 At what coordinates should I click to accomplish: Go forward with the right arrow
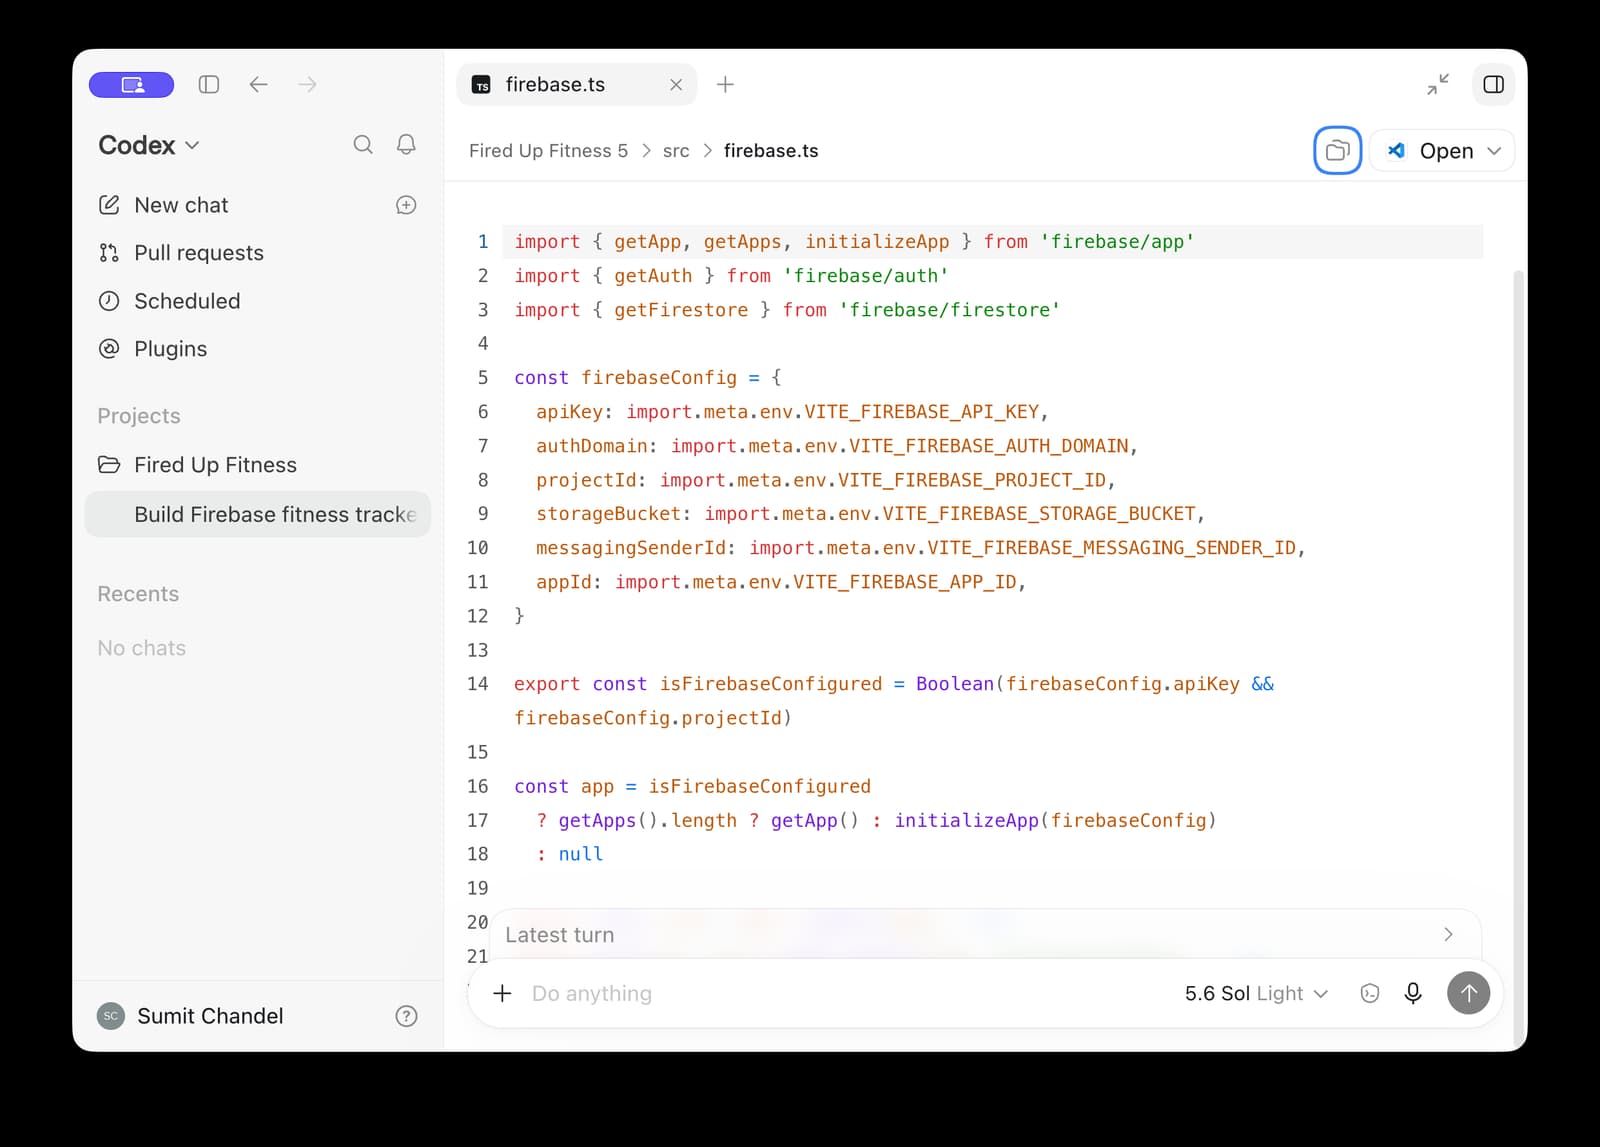307,85
